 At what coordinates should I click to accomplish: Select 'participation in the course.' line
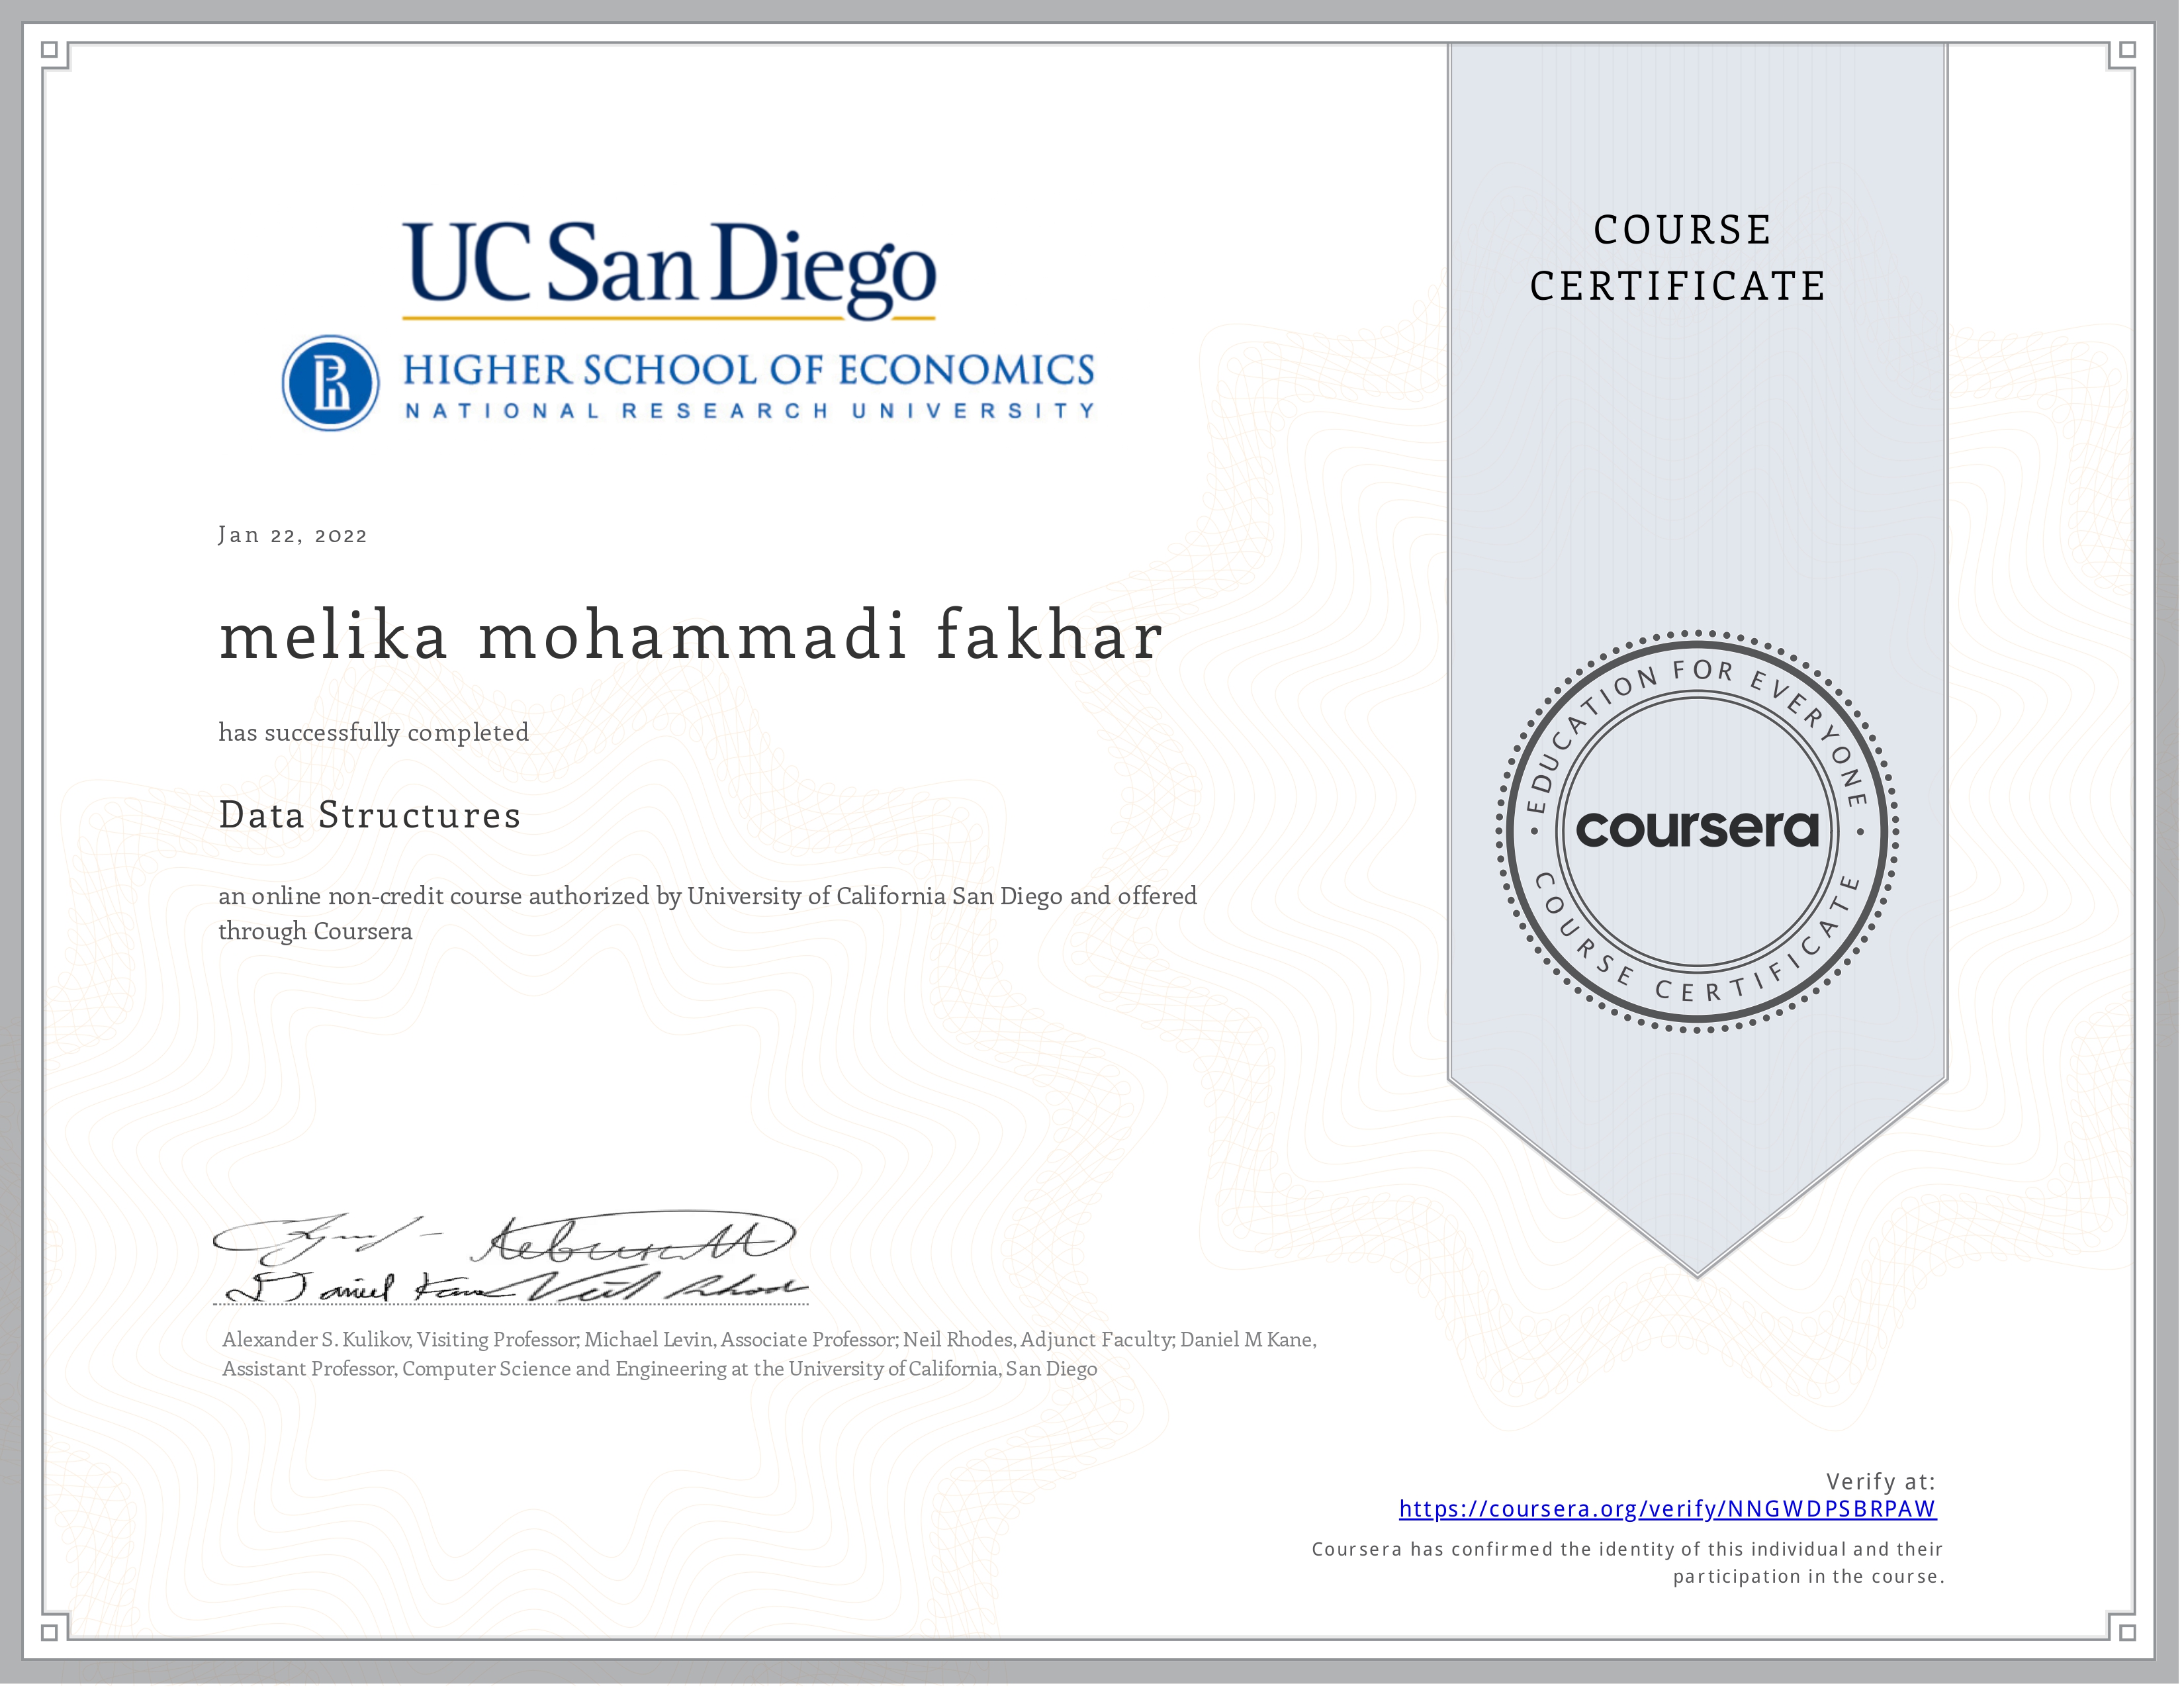tap(1809, 1577)
